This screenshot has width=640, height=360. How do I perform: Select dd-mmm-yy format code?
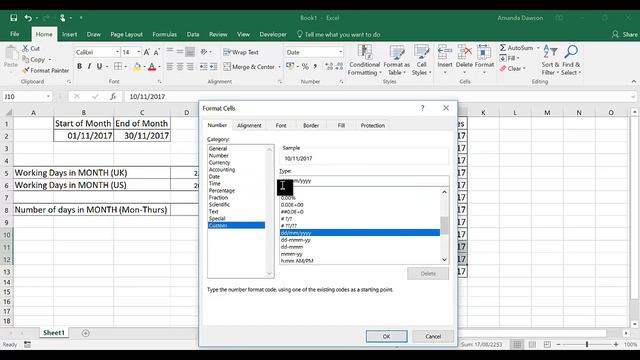click(296, 240)
